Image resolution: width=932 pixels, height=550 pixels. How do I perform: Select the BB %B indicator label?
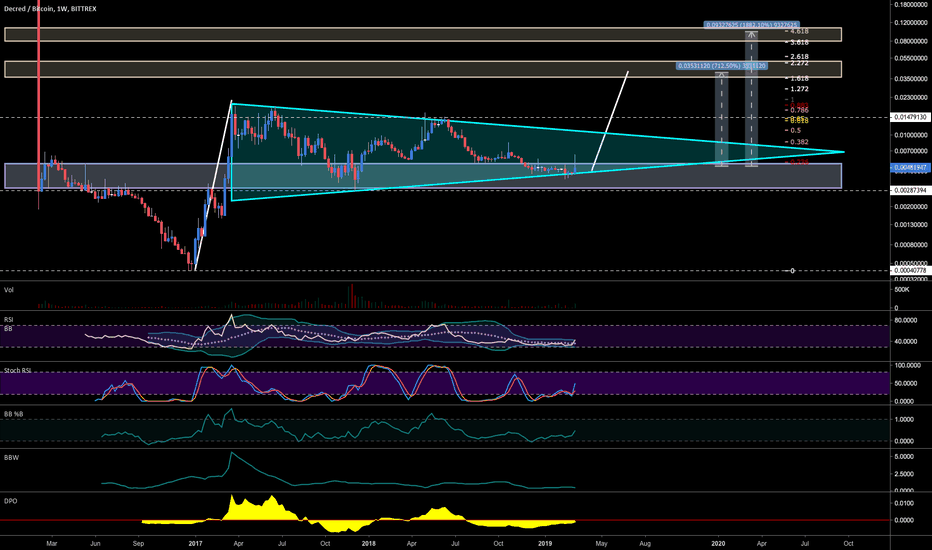click(x=13, y=414)
